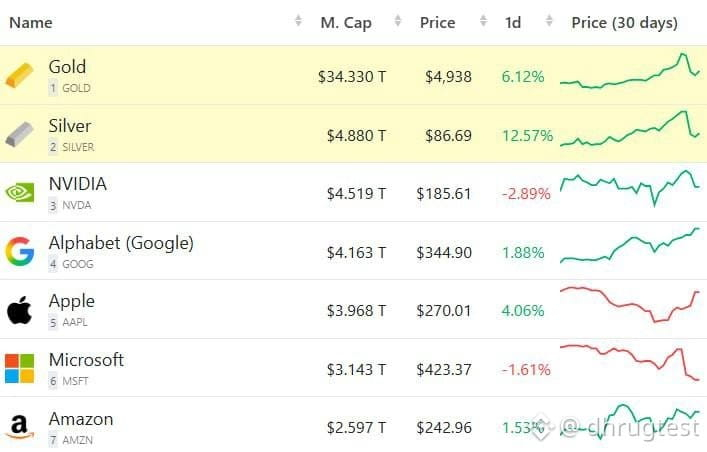The image size is (707, 452).
Task: Click the Gold bar icon
Action: pos(19,76)
